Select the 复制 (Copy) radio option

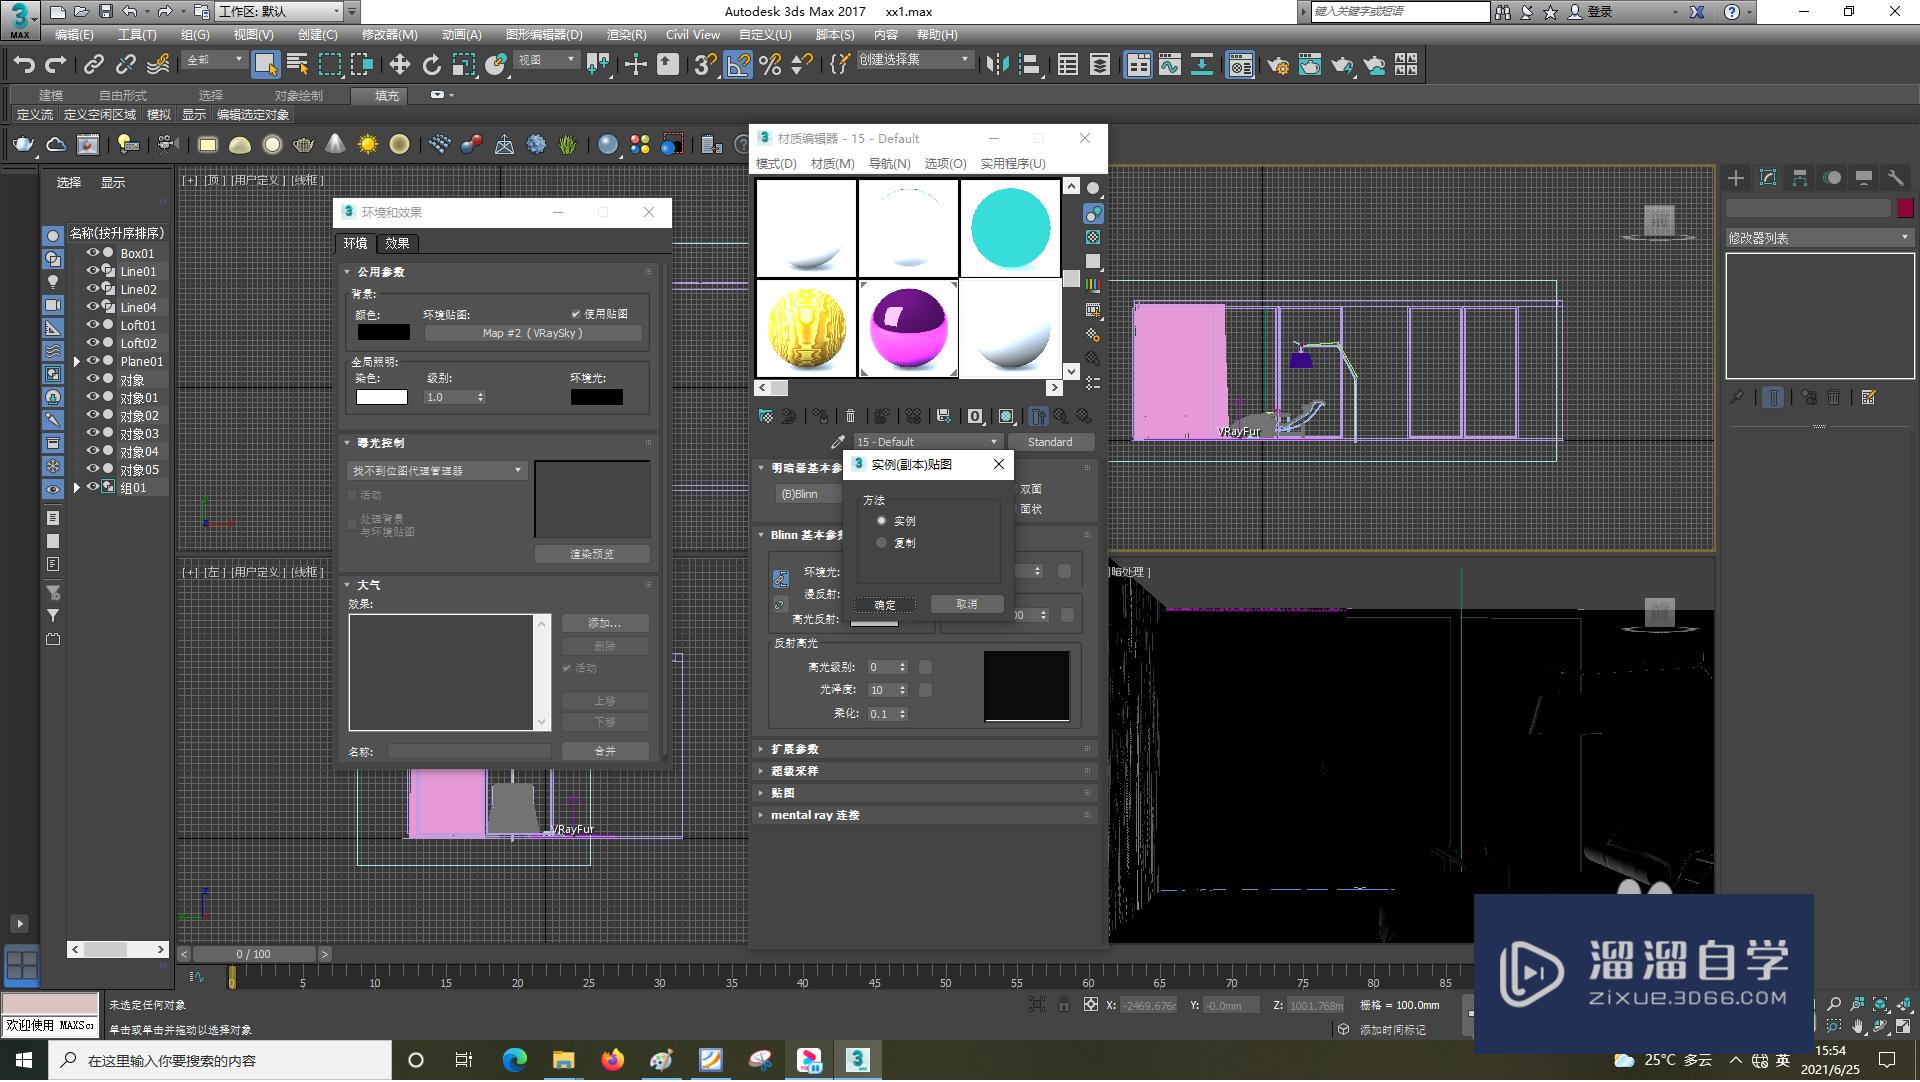tap(881, 543)
